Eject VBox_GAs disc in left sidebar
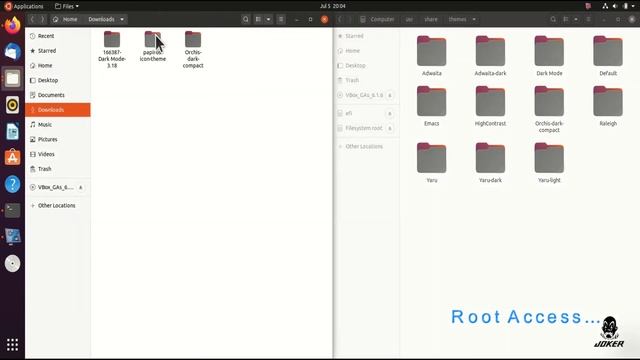This screenshot has height=360, width=640. (x=80, y=187)
